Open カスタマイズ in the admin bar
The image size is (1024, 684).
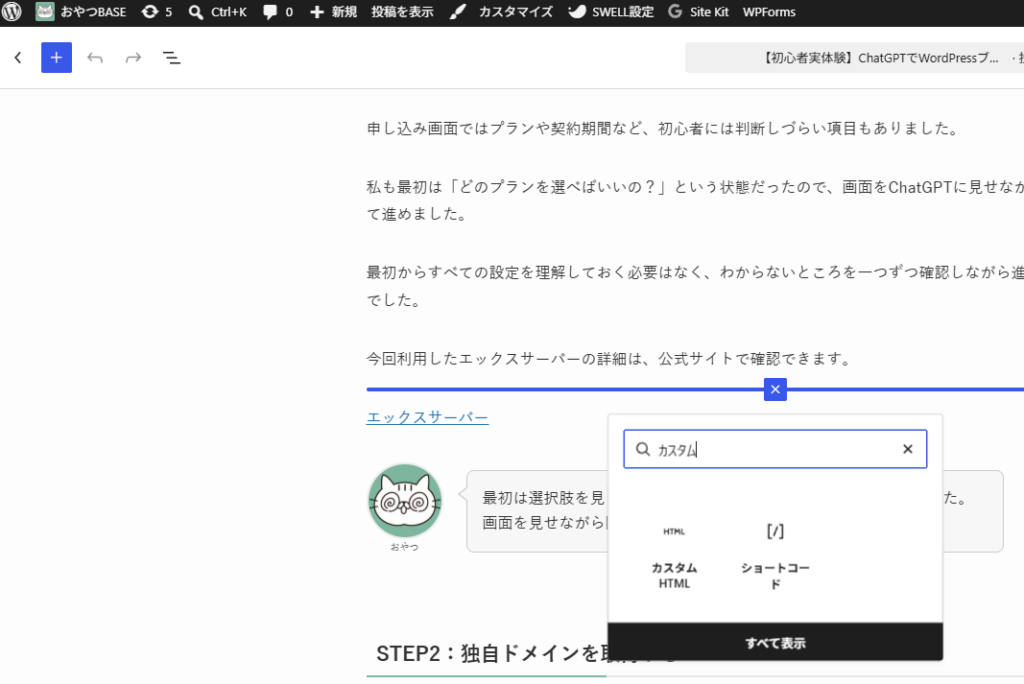click(x=502, y=12)
